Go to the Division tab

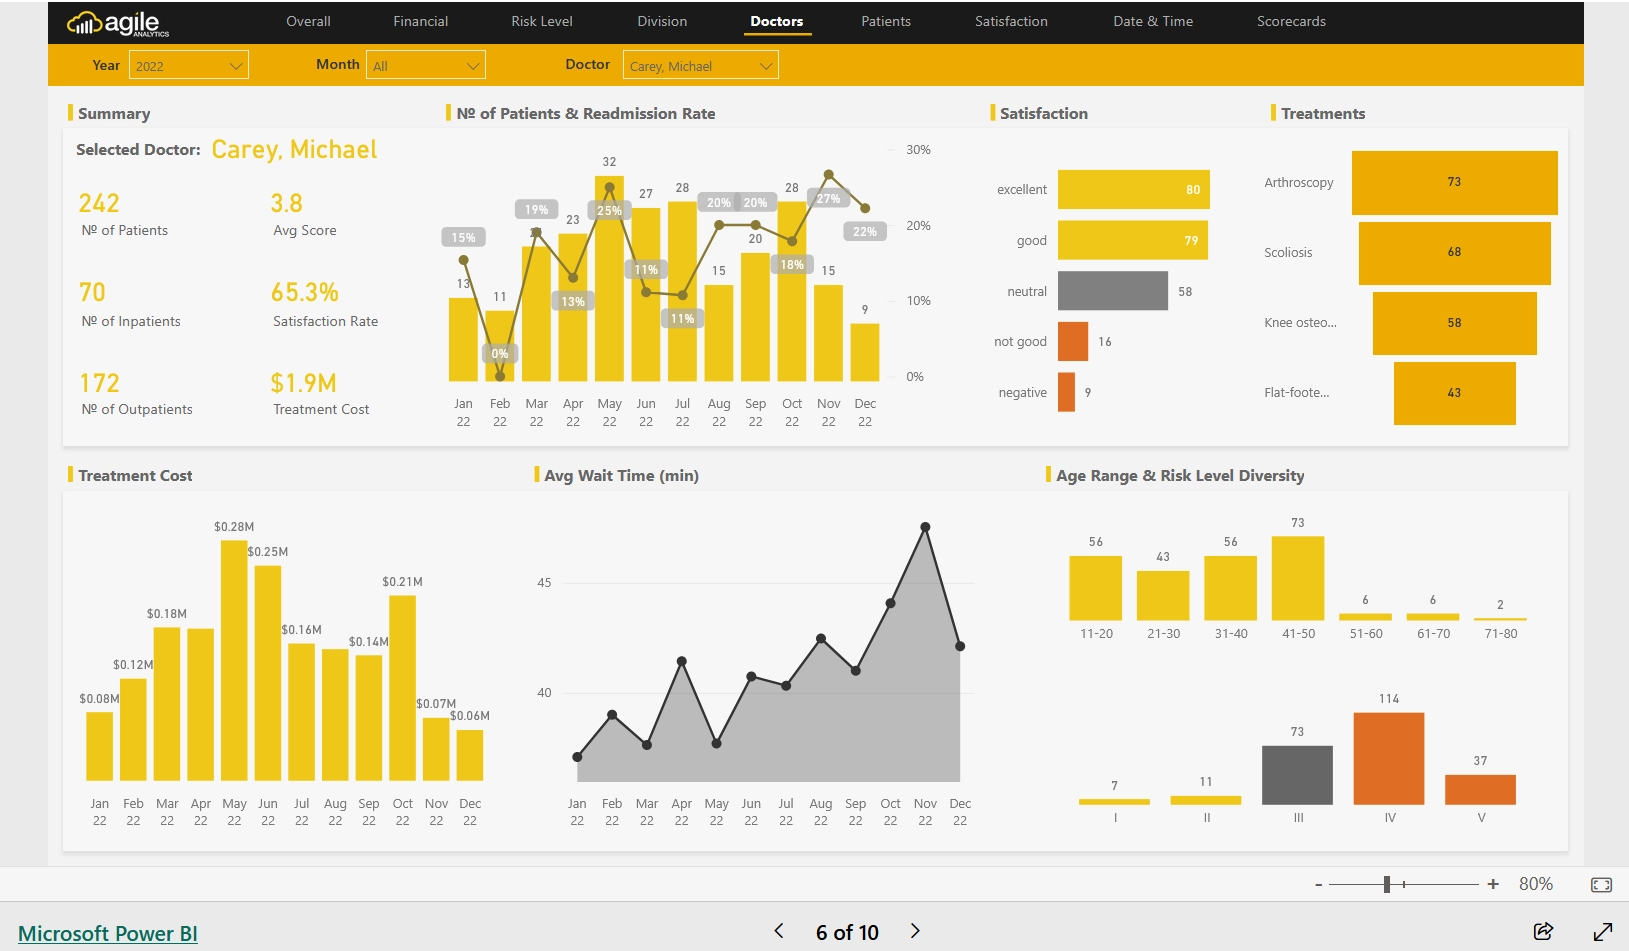tap(662, 21)
